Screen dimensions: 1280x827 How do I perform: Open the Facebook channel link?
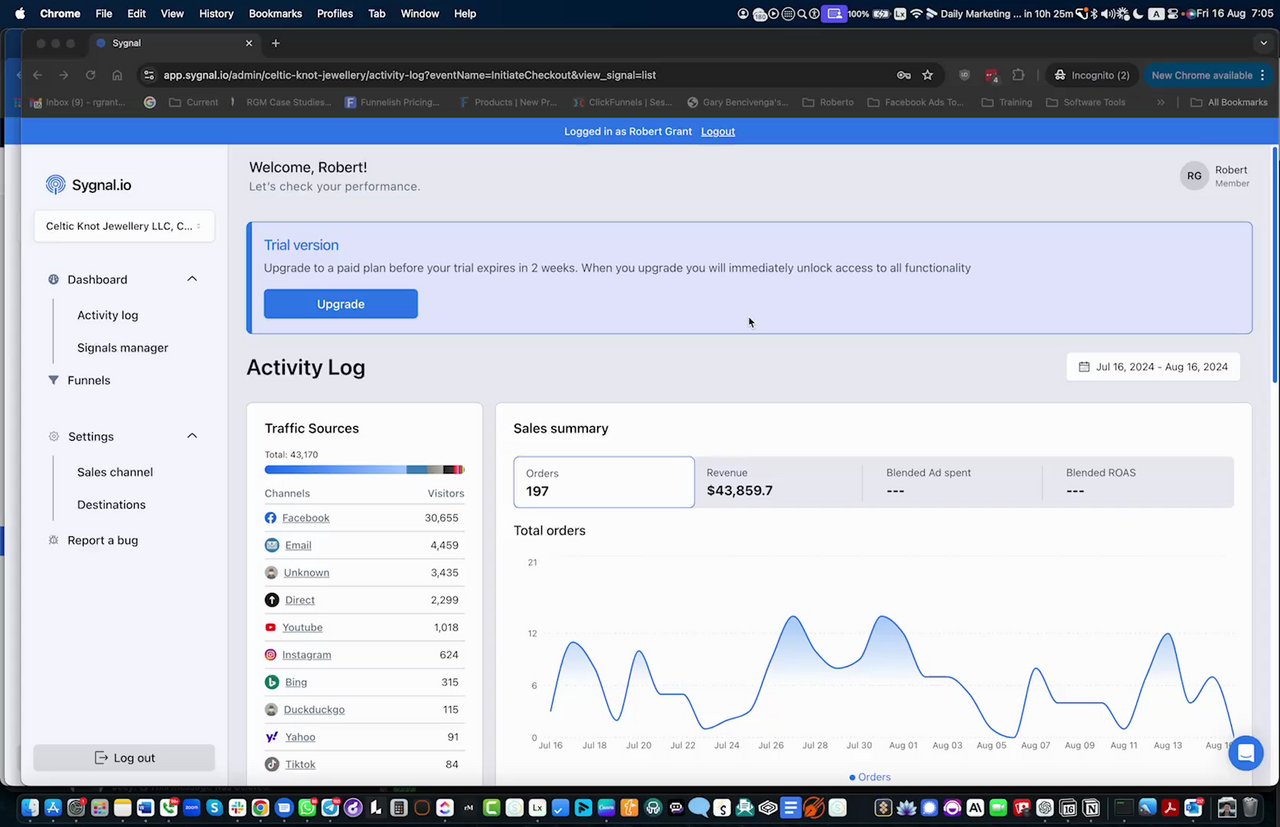[306, 518]
